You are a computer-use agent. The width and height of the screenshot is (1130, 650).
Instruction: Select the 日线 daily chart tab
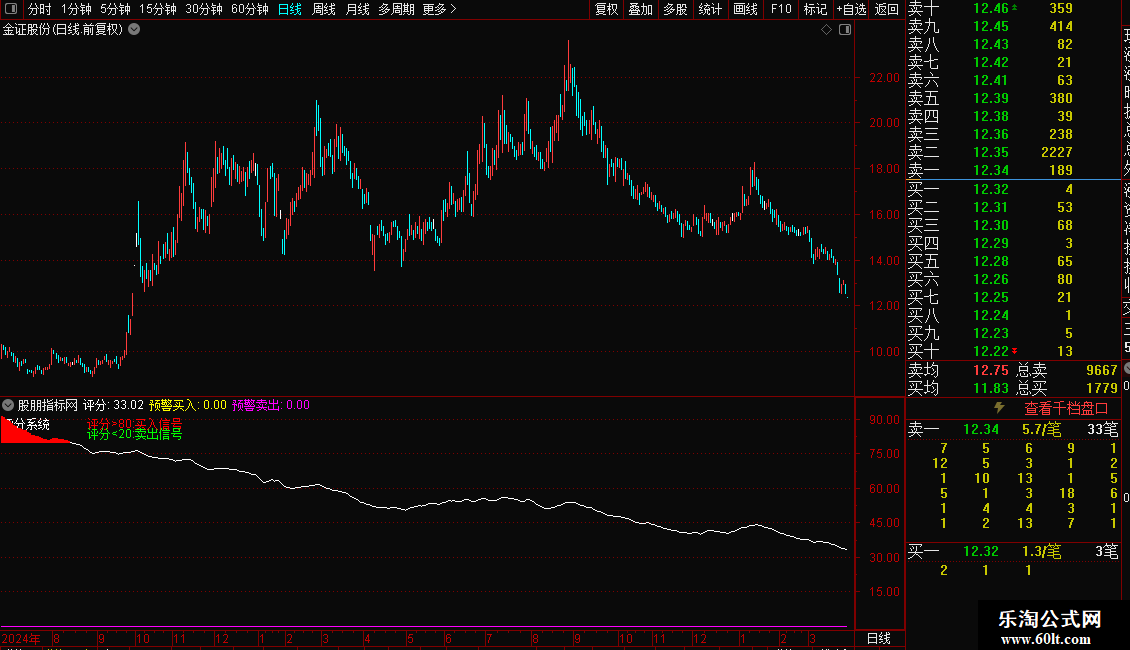click(290, 9)
